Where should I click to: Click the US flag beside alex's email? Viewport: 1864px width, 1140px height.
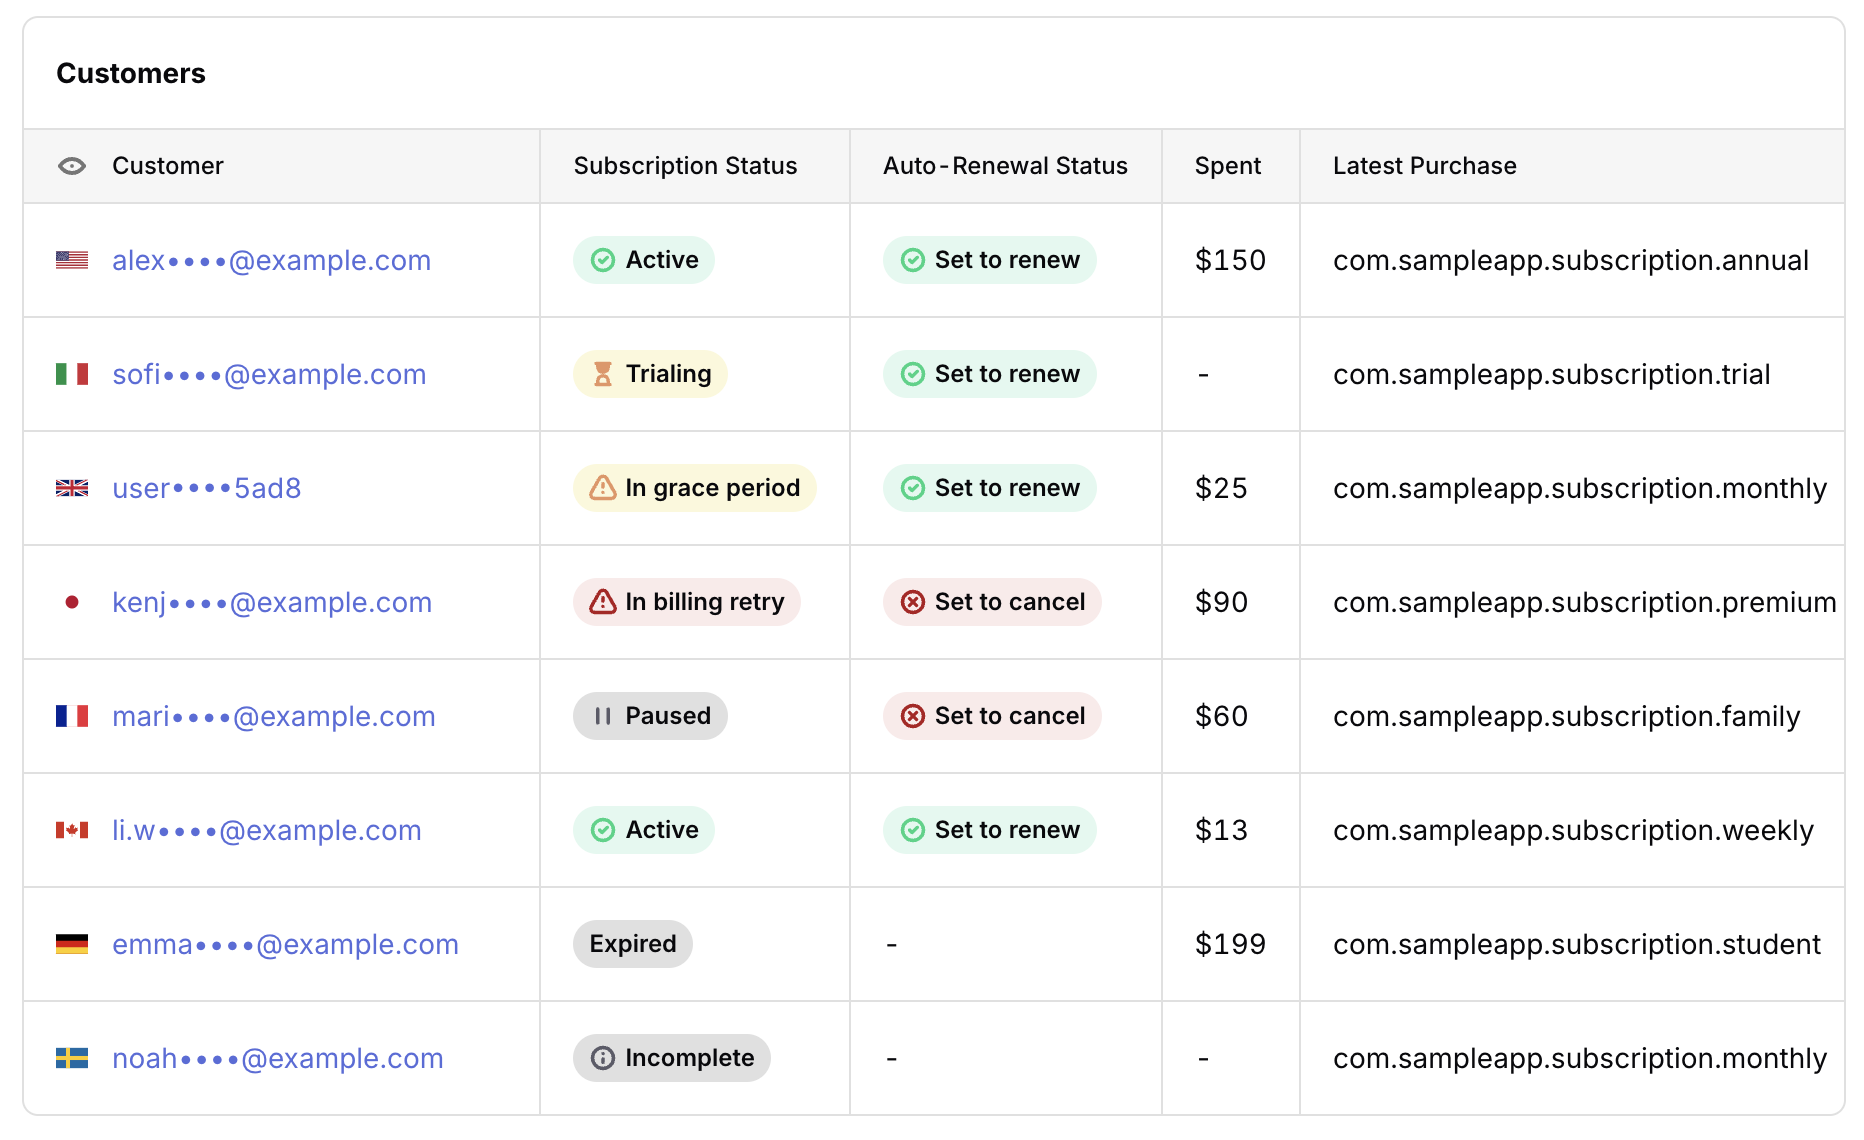pyautogui.click(x=72, y=260)
